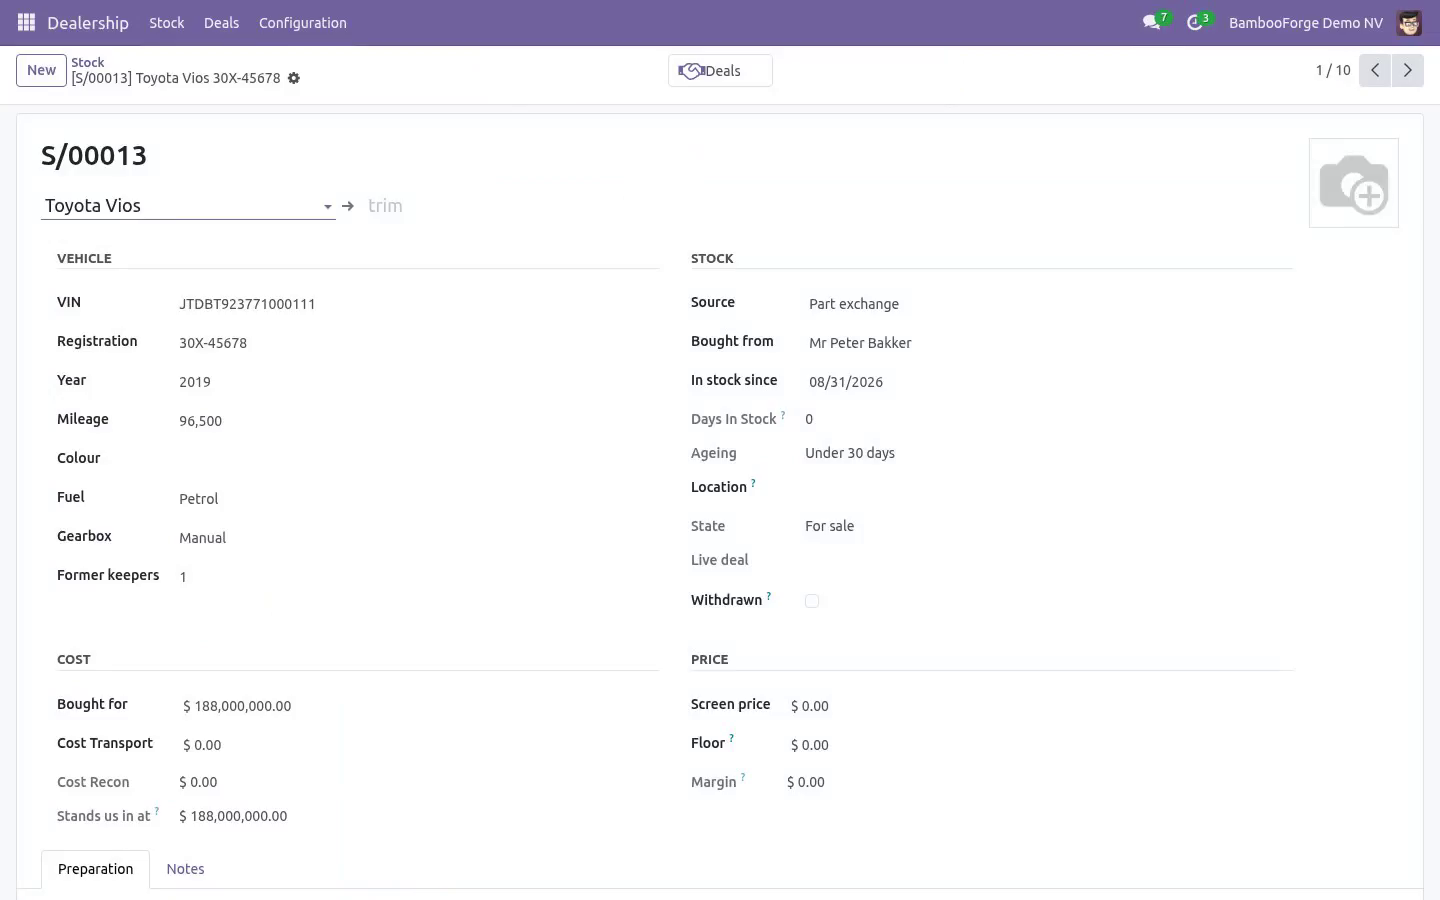Click the empty Location field
Viewport: 1440px width, 900px height.
[x=1047, y=489]
